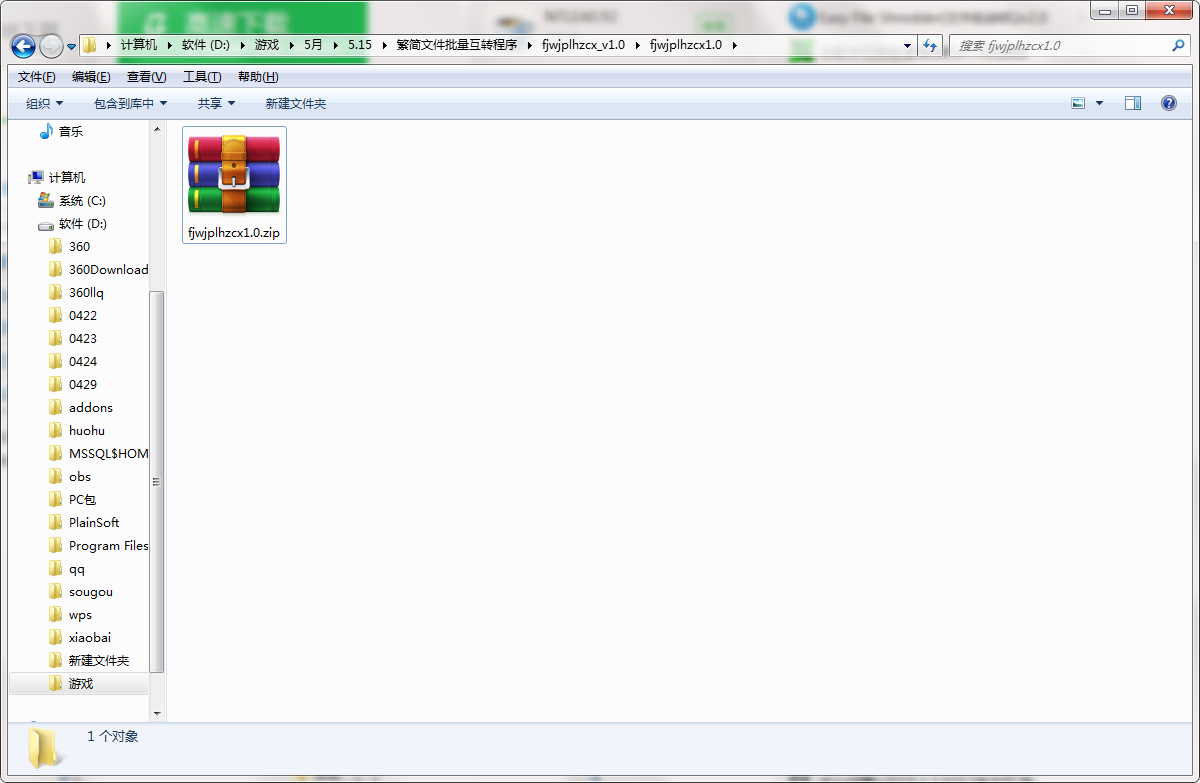Click the folder icon beside Program Files

(56, 545)
